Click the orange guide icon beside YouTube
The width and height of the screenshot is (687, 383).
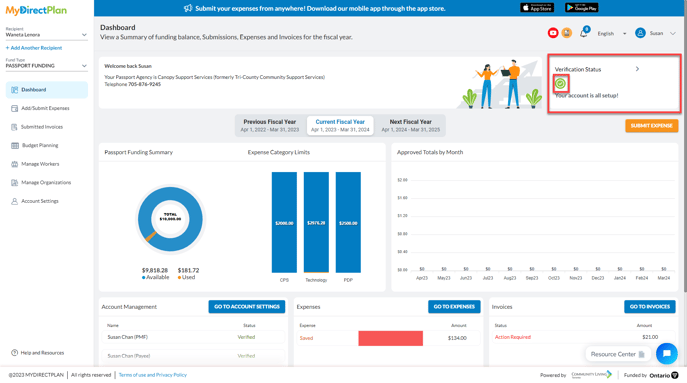tap(567, 33)
